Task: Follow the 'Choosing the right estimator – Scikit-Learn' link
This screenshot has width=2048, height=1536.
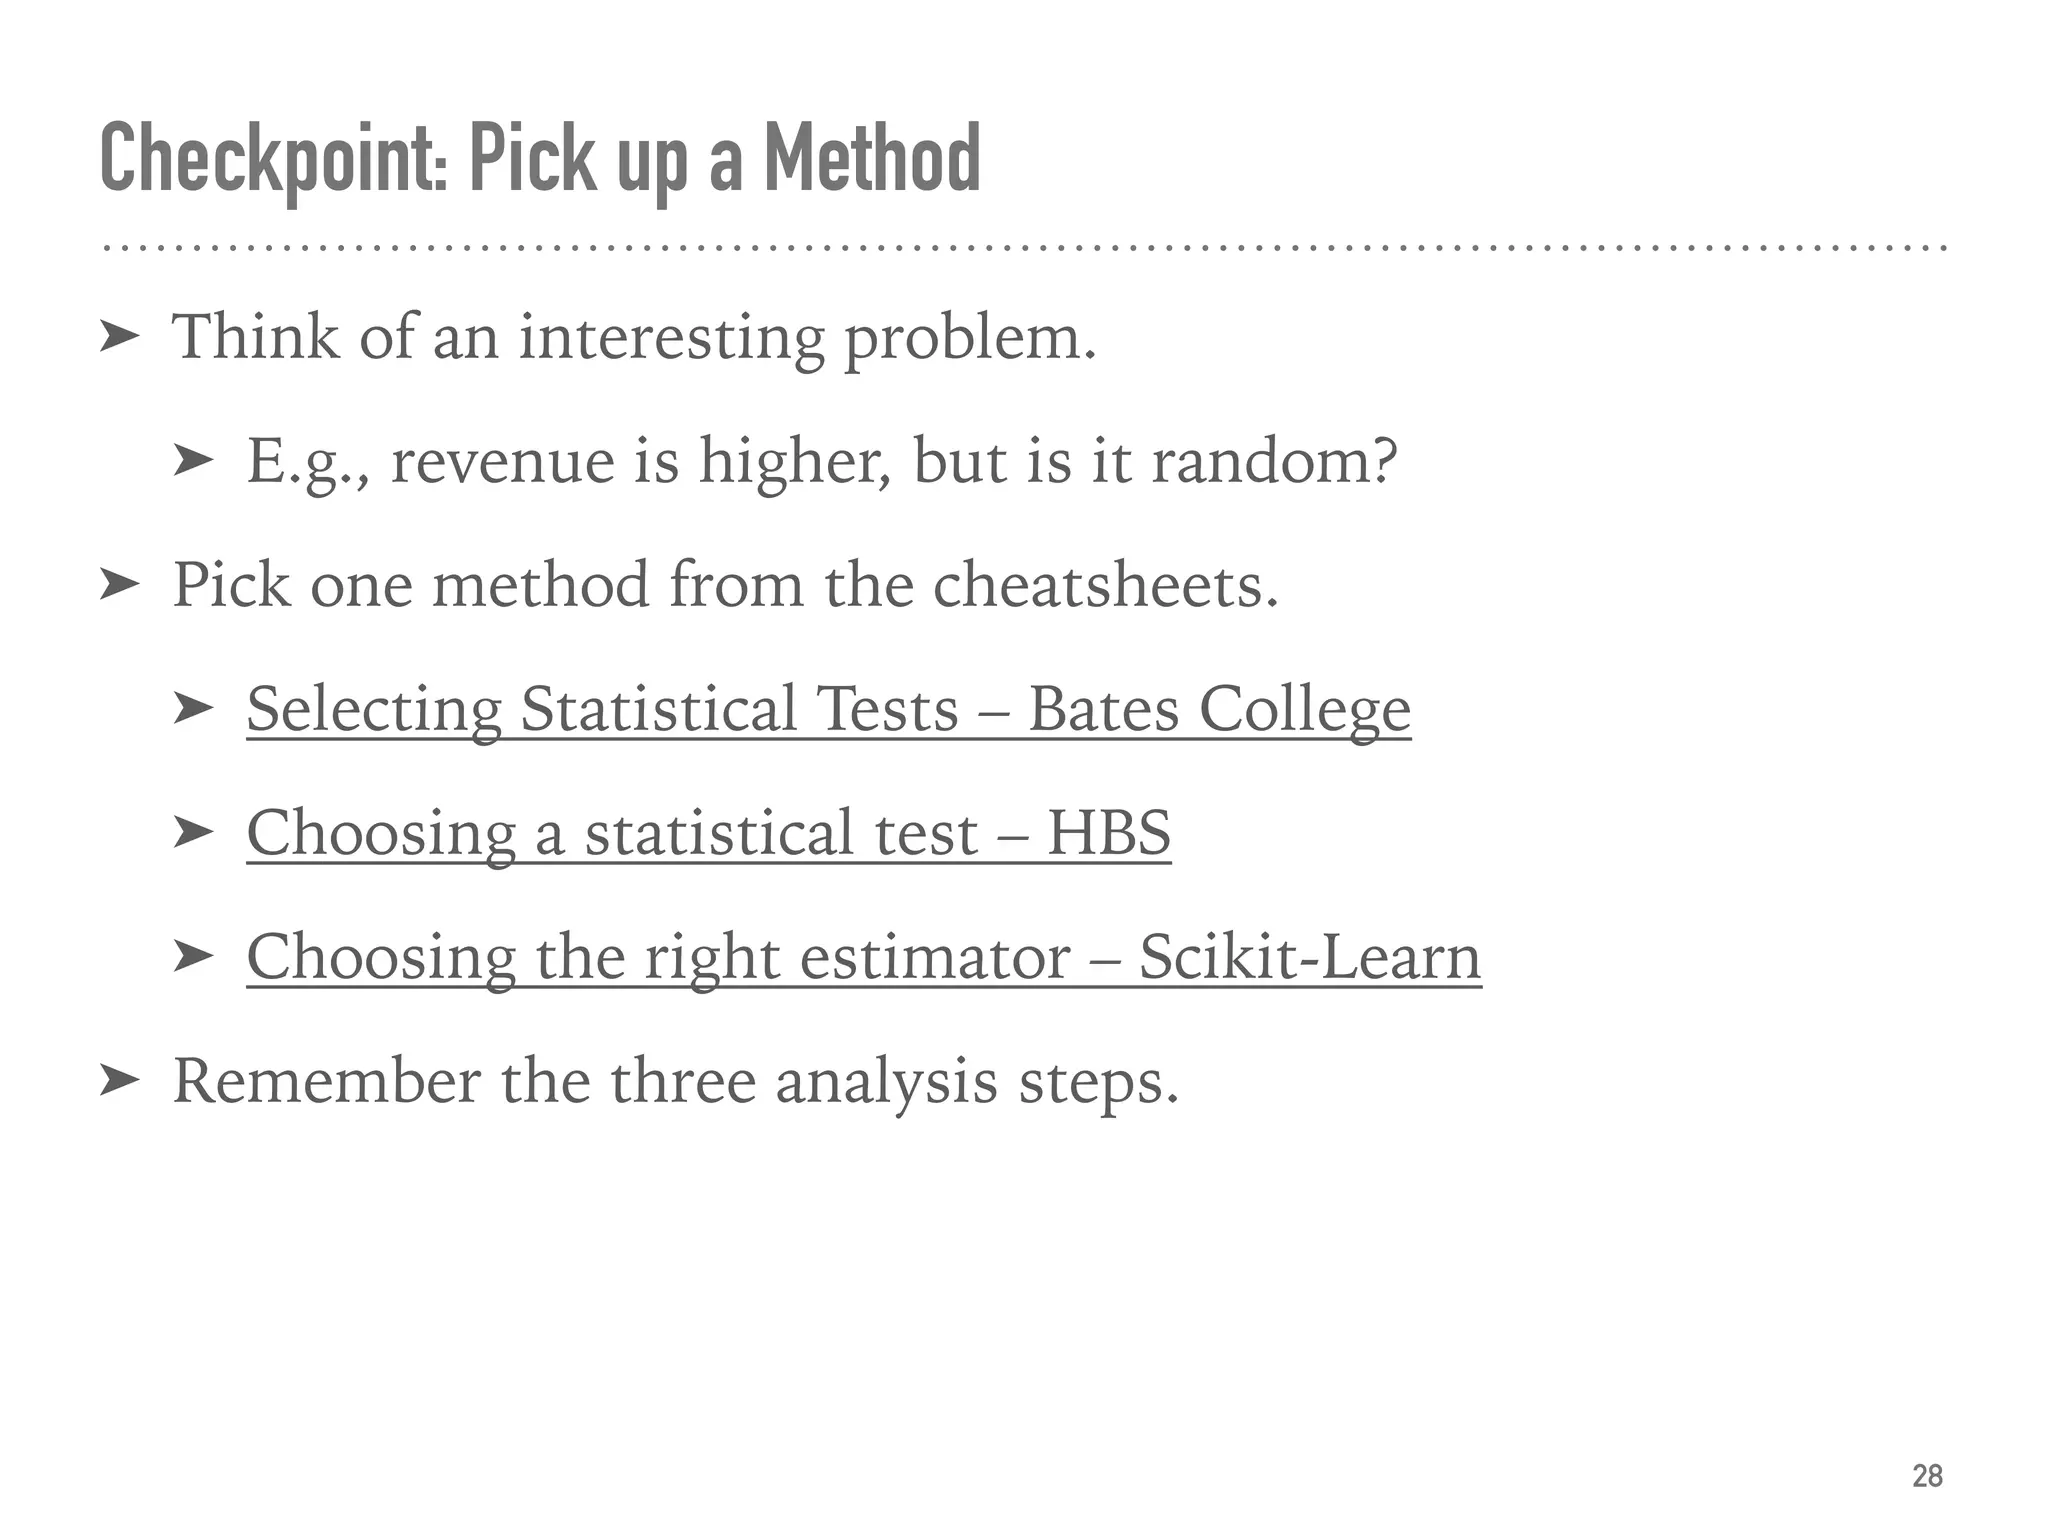Action: [863, 957]
